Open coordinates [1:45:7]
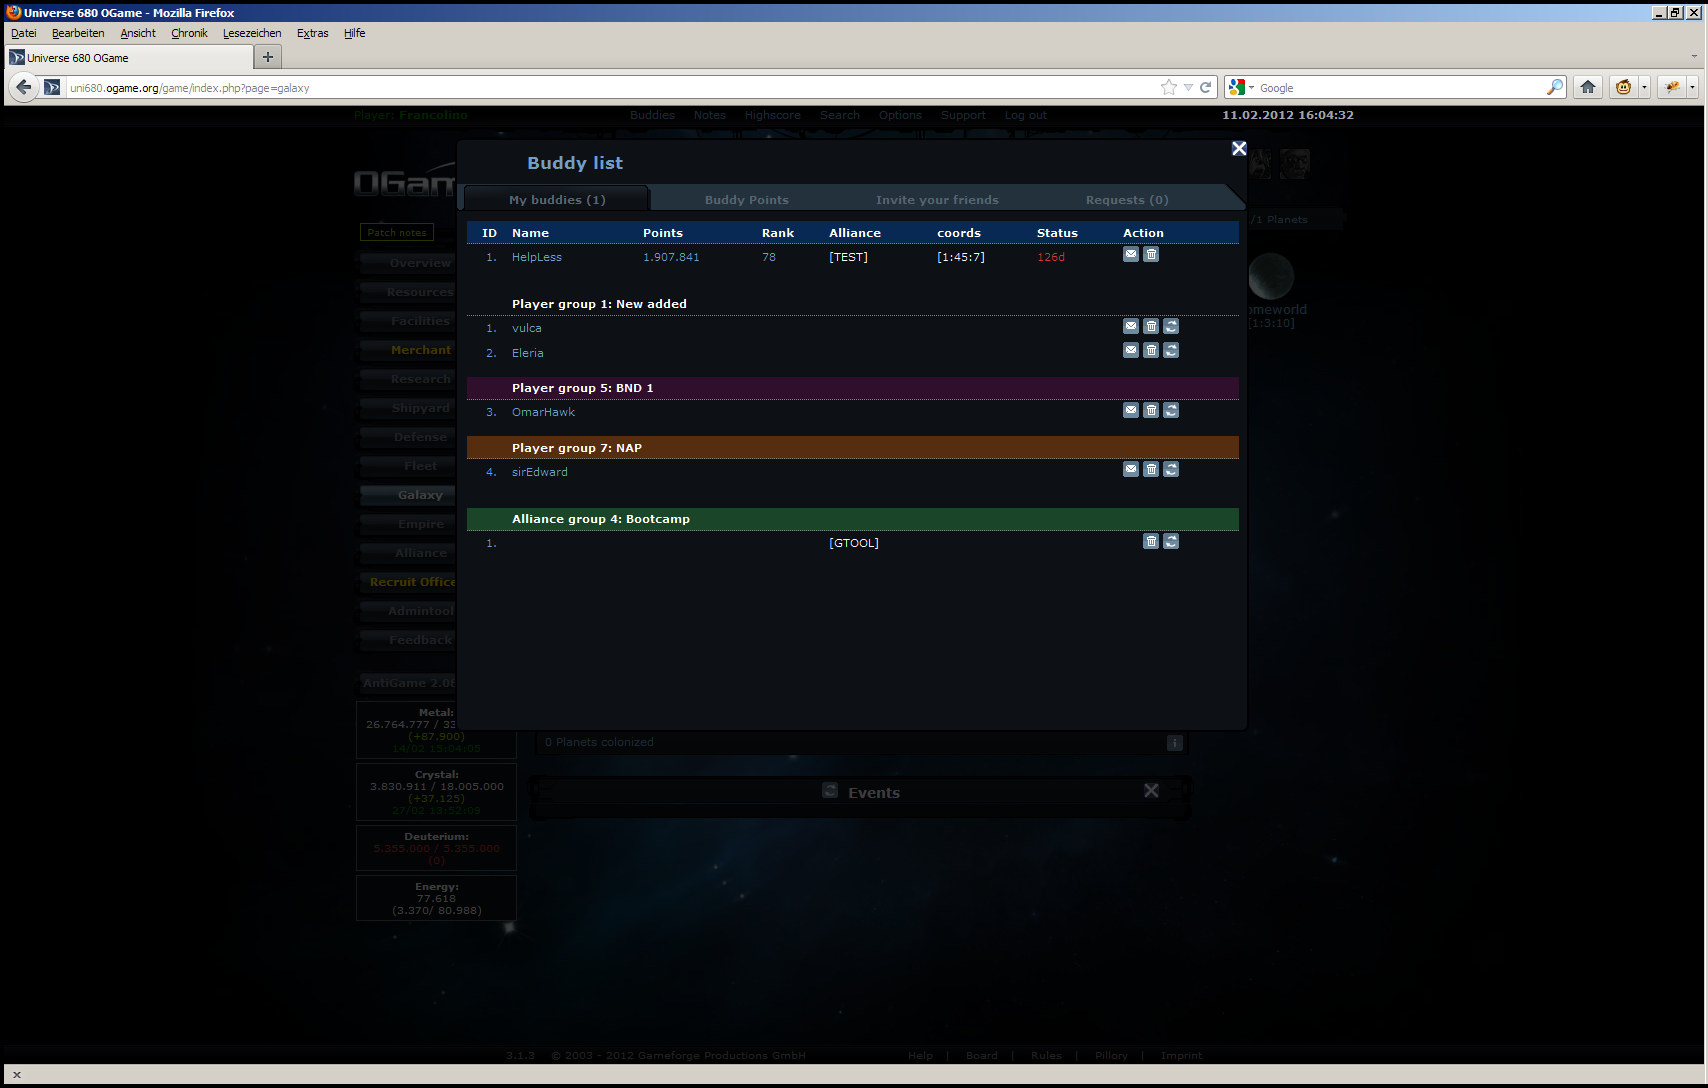The width and height of the screenshot is (1708, 1088). click(961, 257)
